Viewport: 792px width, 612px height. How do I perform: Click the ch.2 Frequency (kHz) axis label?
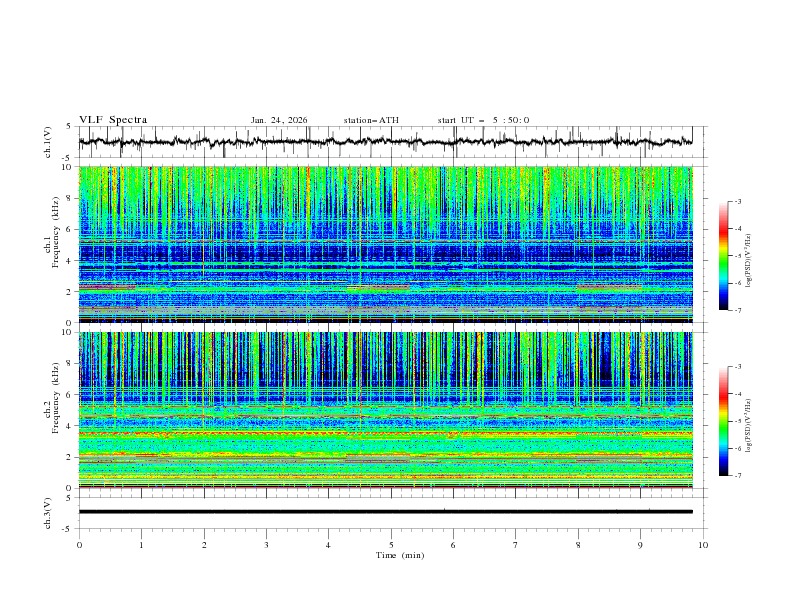tap(52, 398)
